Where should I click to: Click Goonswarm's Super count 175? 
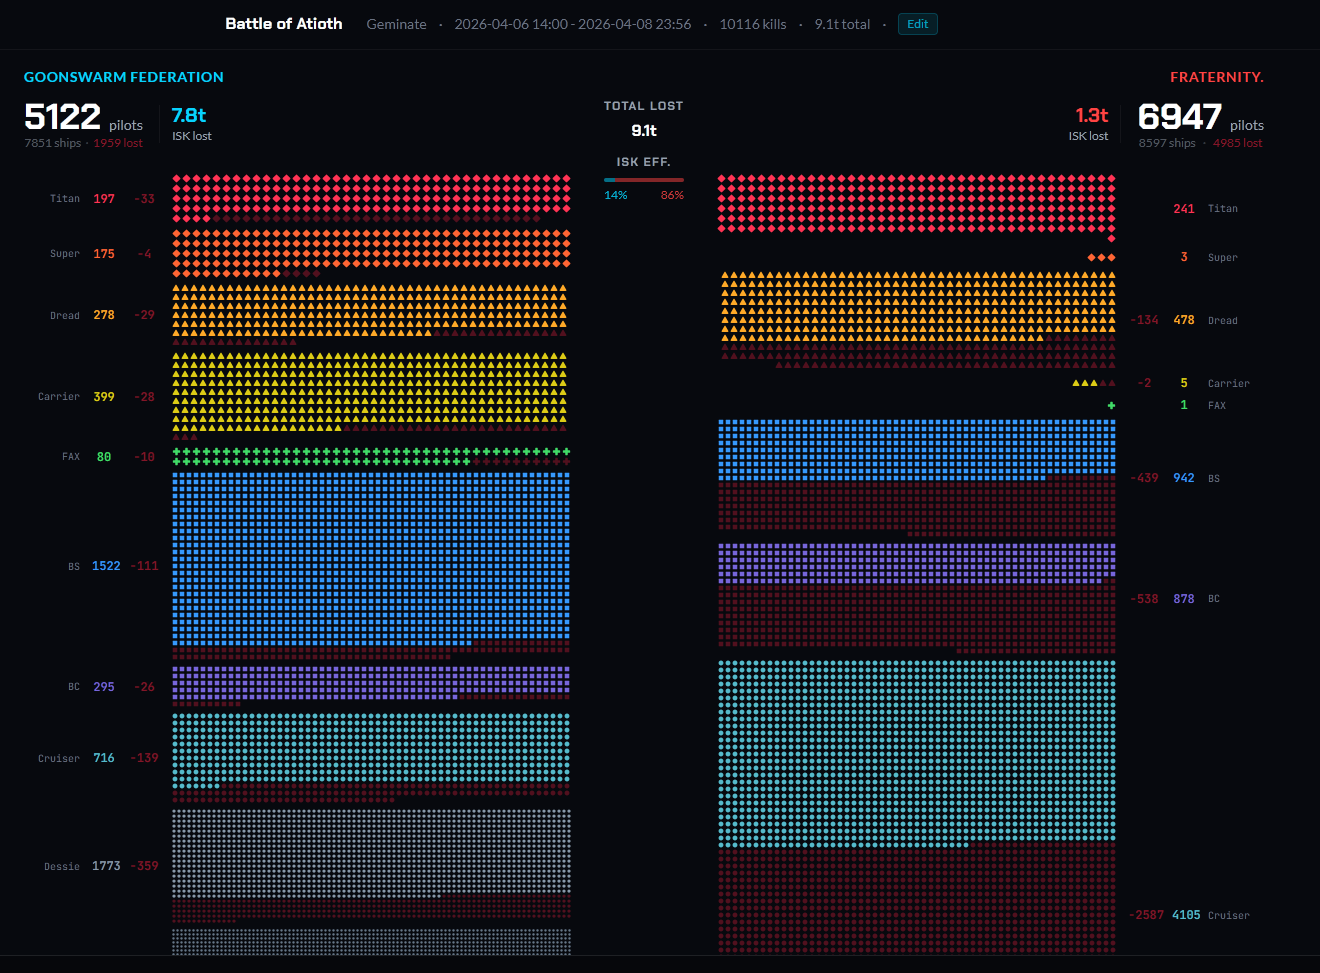tap(104, 254)
